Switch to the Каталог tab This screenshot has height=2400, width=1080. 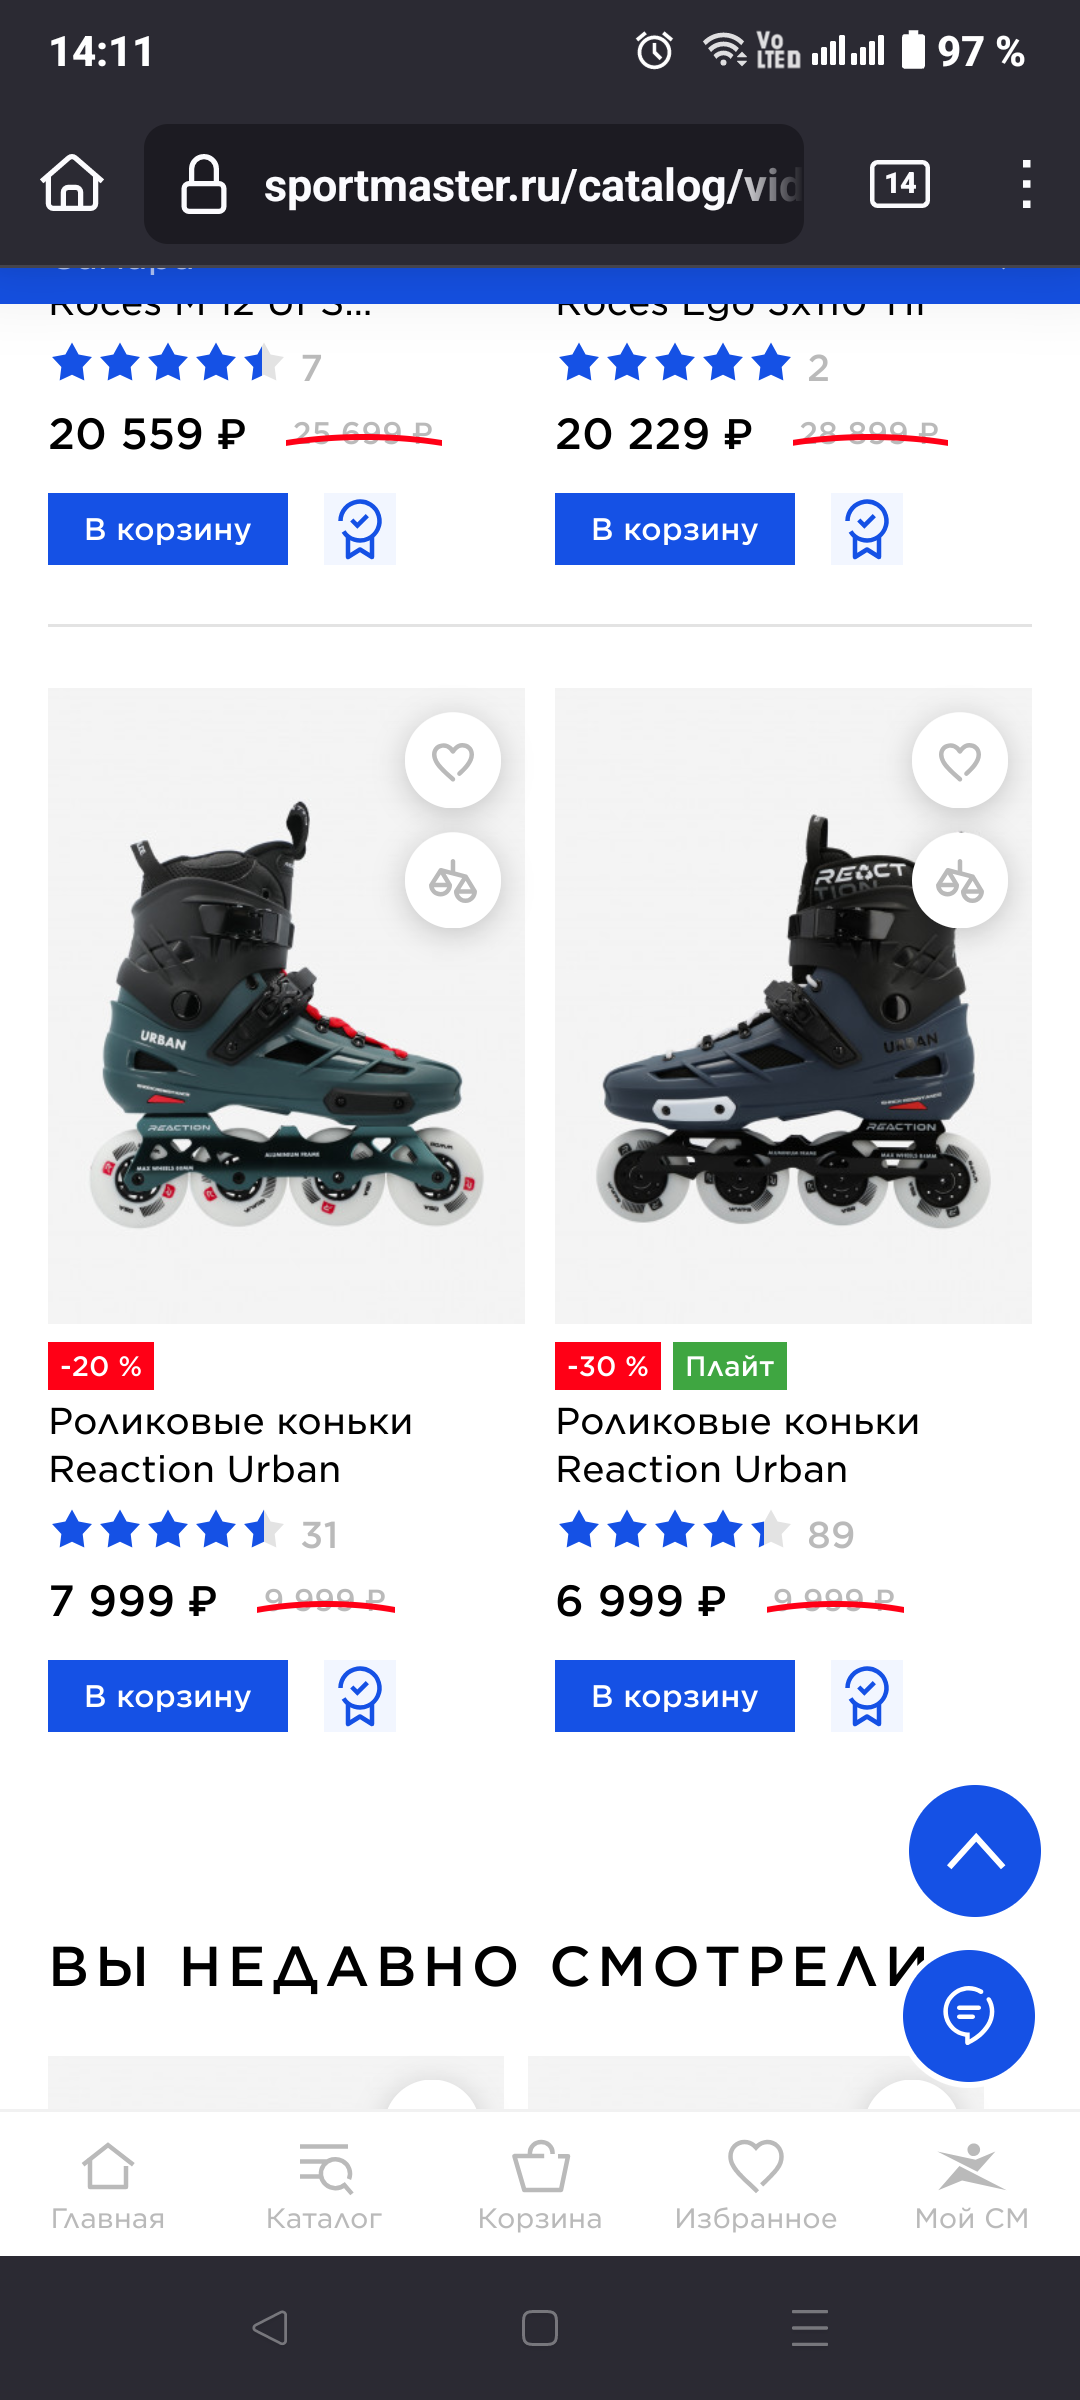click(324, 2186)
